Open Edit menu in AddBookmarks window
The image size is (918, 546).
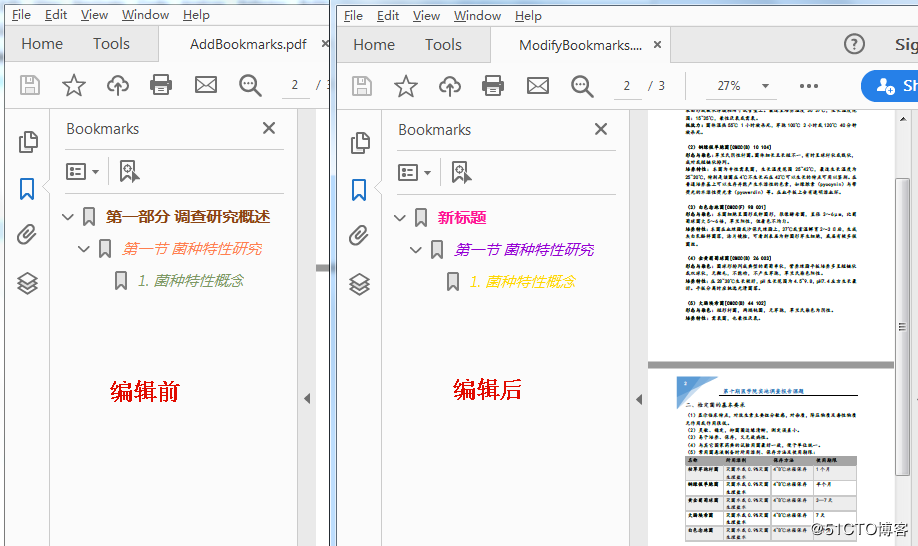(x=56, y=15)
